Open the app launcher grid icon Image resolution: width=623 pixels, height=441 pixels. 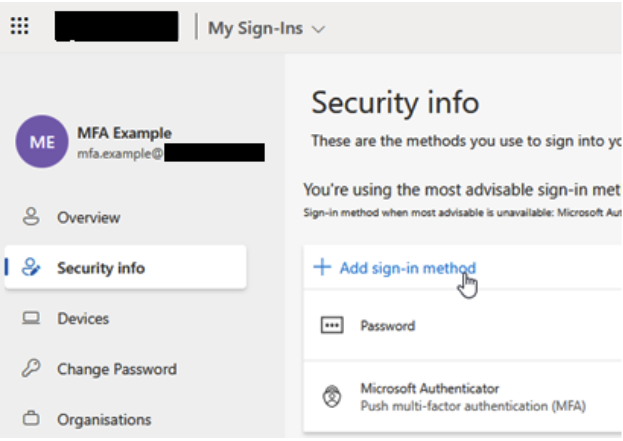point(19,27)
